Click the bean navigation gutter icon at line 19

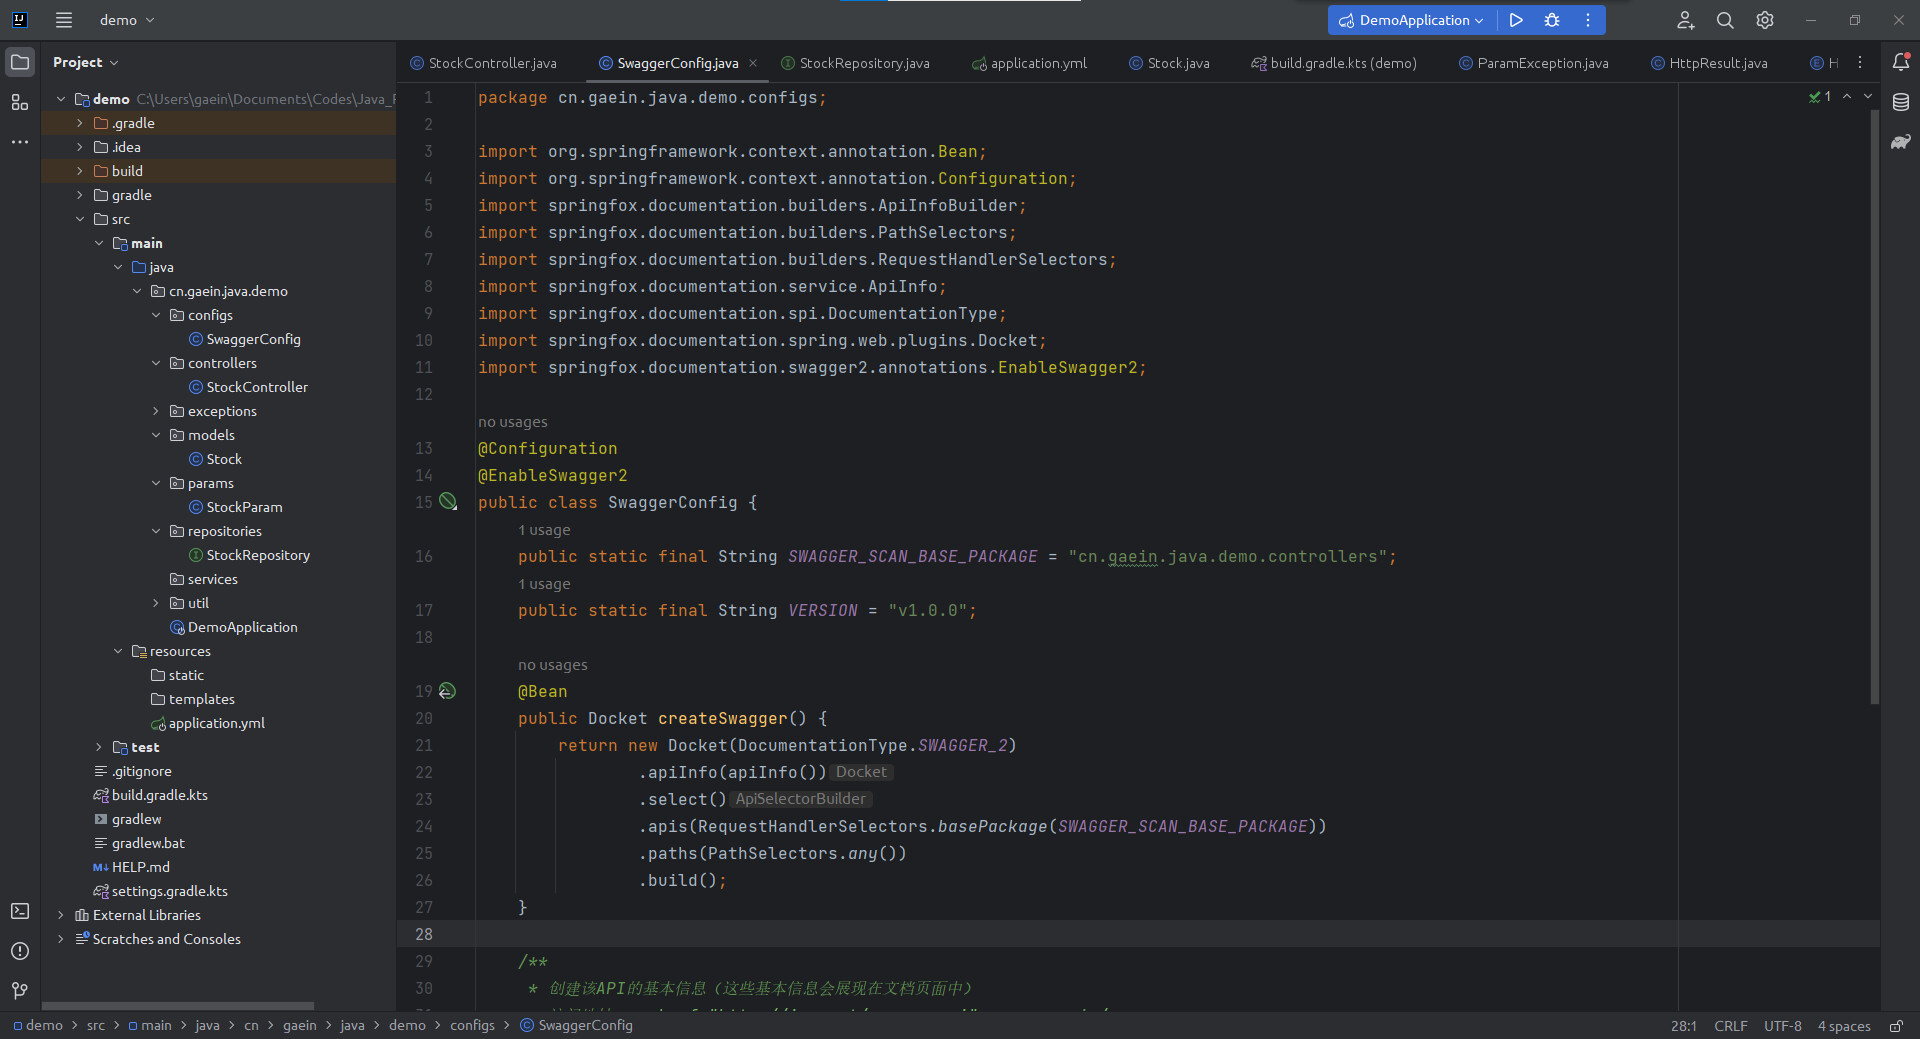click(x=448, y=691)
